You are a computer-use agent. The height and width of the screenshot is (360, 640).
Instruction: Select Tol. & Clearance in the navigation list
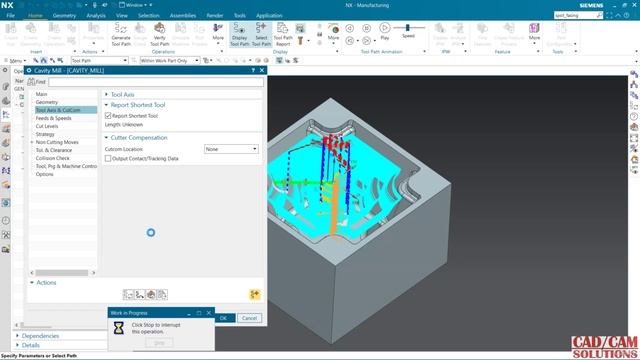[x=54, y=150]
